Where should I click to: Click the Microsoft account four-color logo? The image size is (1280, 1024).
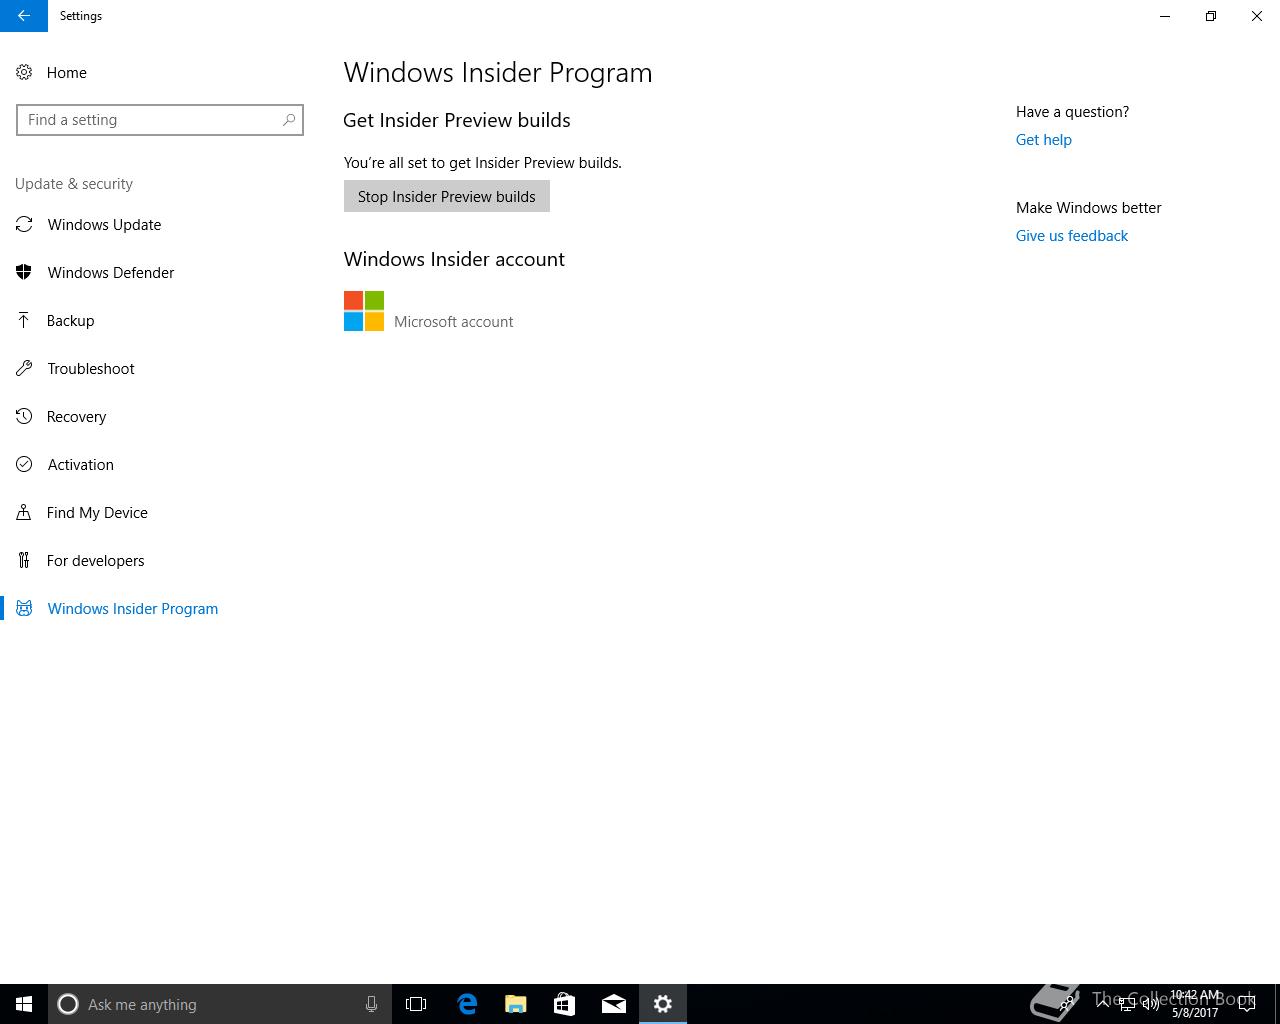(x=364, y=311)
